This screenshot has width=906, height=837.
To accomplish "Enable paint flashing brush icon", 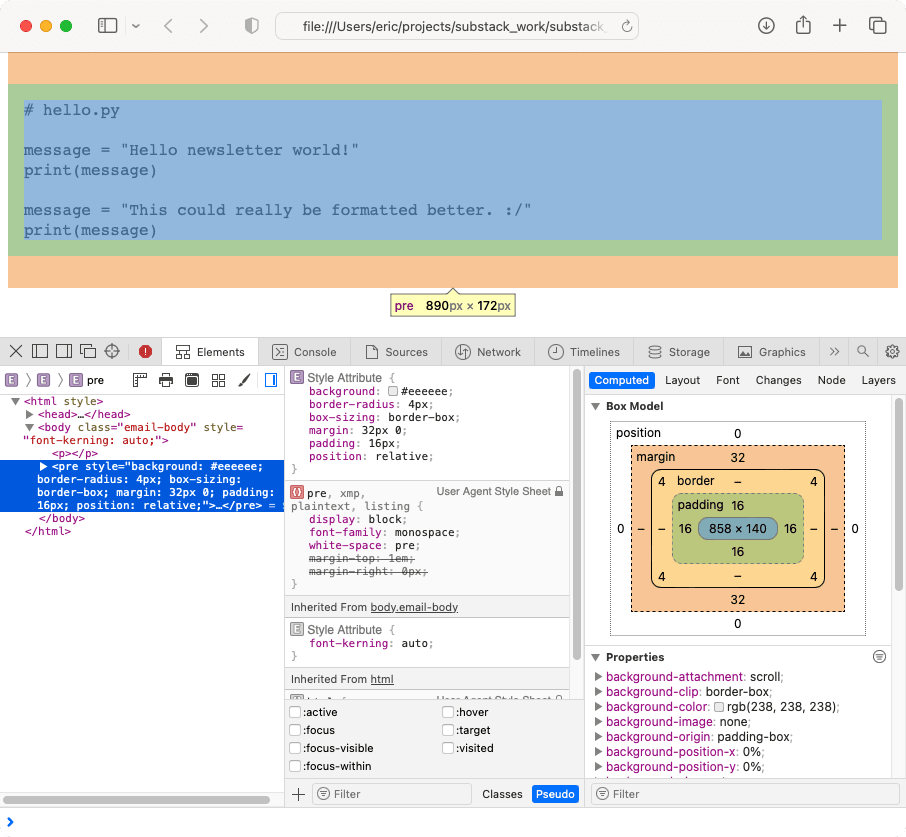I will [244, 380].
